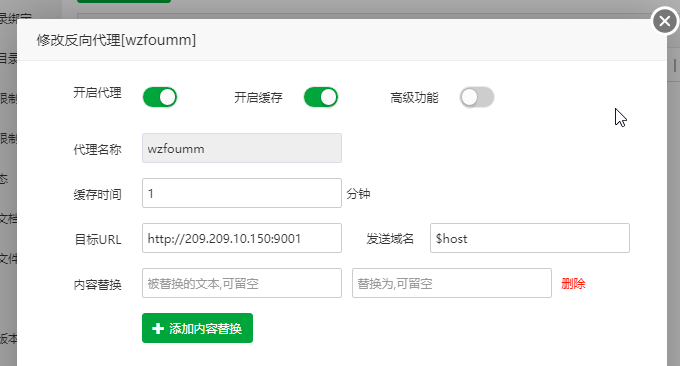Click the 开启代理 label
Screen dimensions: 680x366
point(98,92)
